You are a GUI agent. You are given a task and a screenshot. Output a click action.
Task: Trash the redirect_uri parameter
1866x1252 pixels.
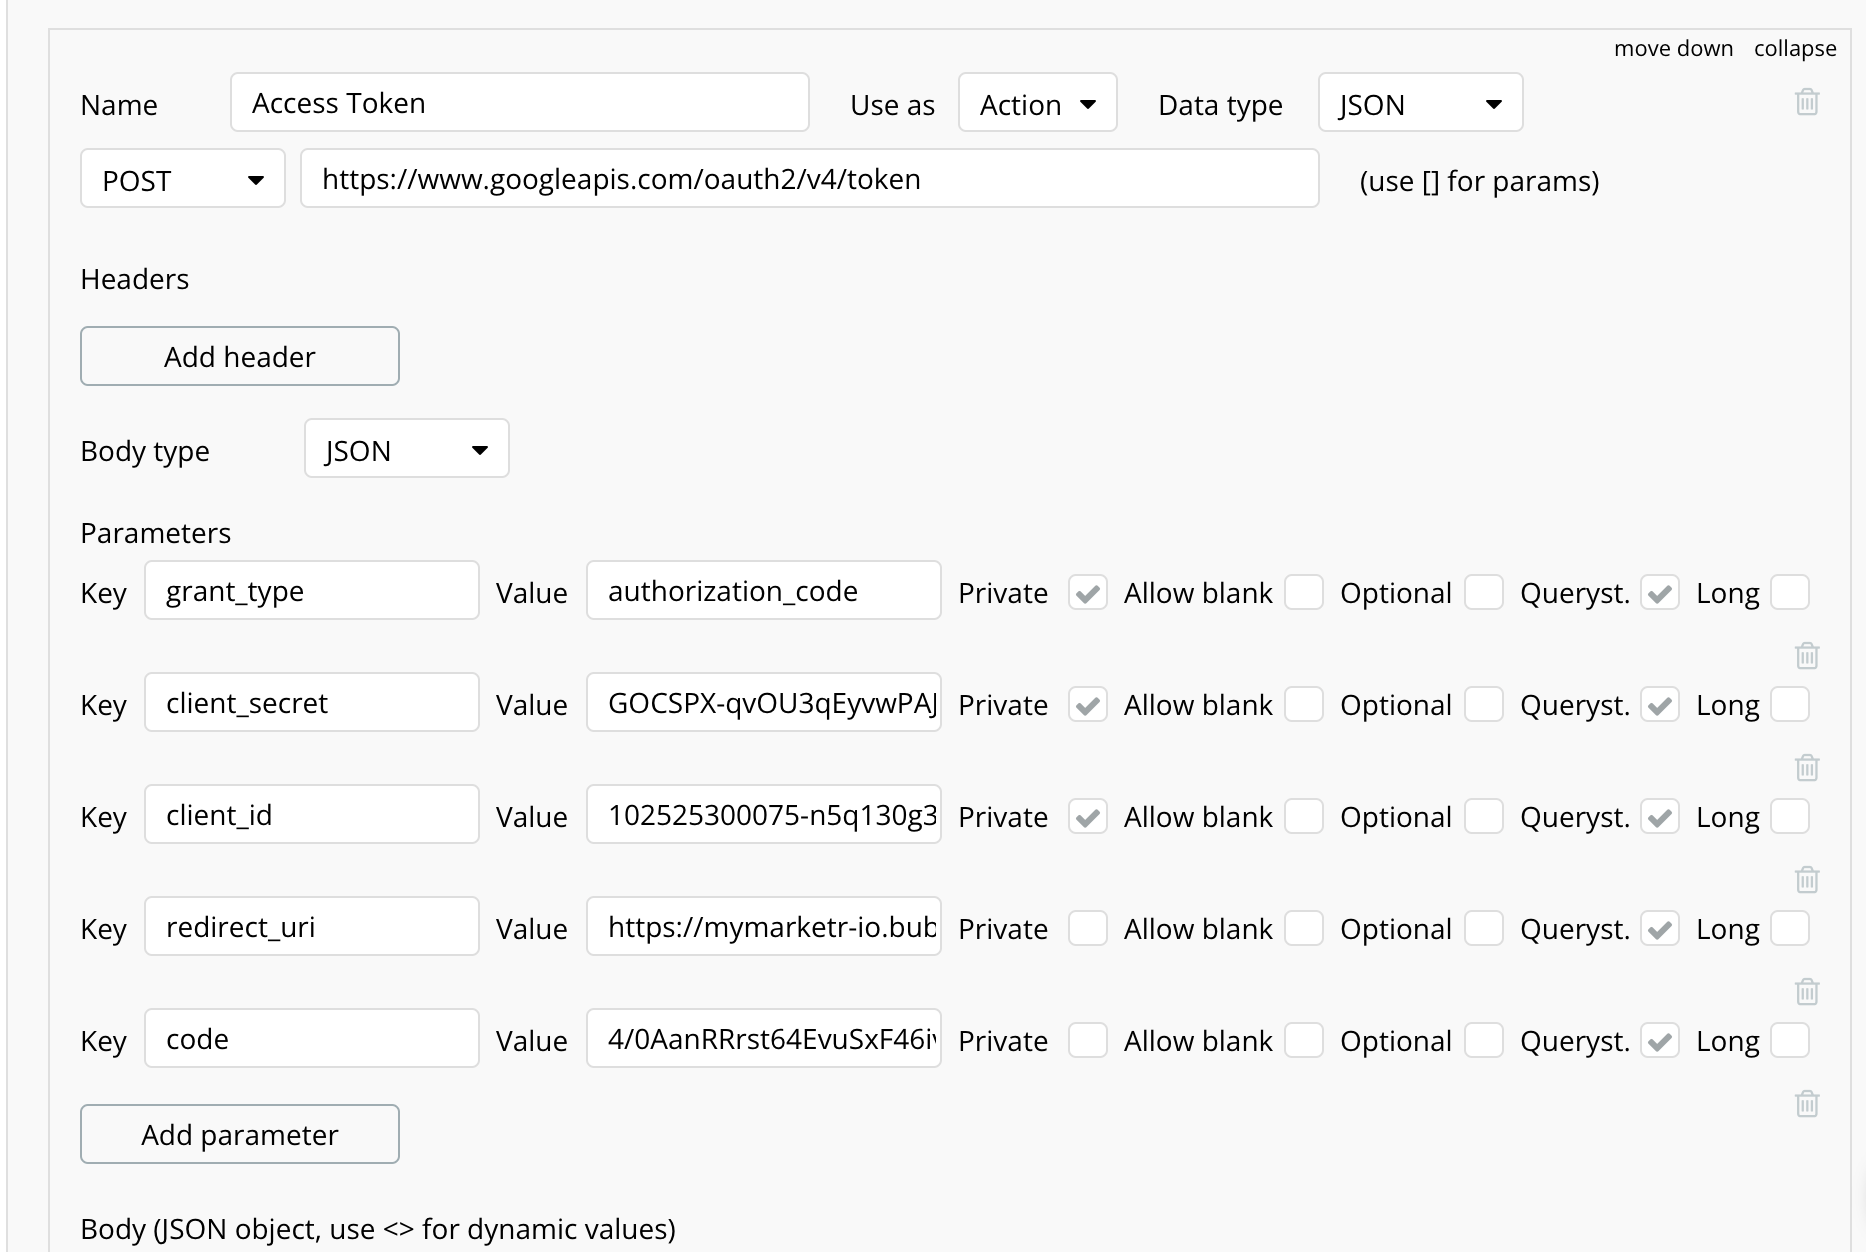click(x=1806, y=992)
